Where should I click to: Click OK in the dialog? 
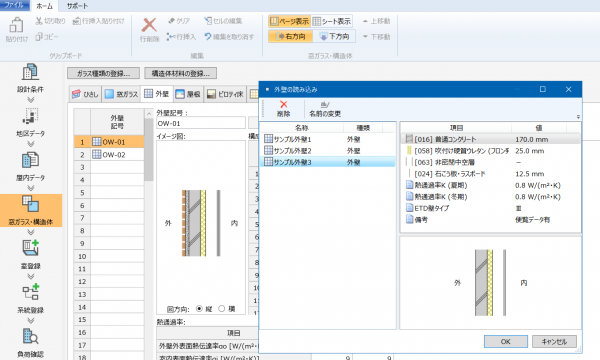[505, 341]
